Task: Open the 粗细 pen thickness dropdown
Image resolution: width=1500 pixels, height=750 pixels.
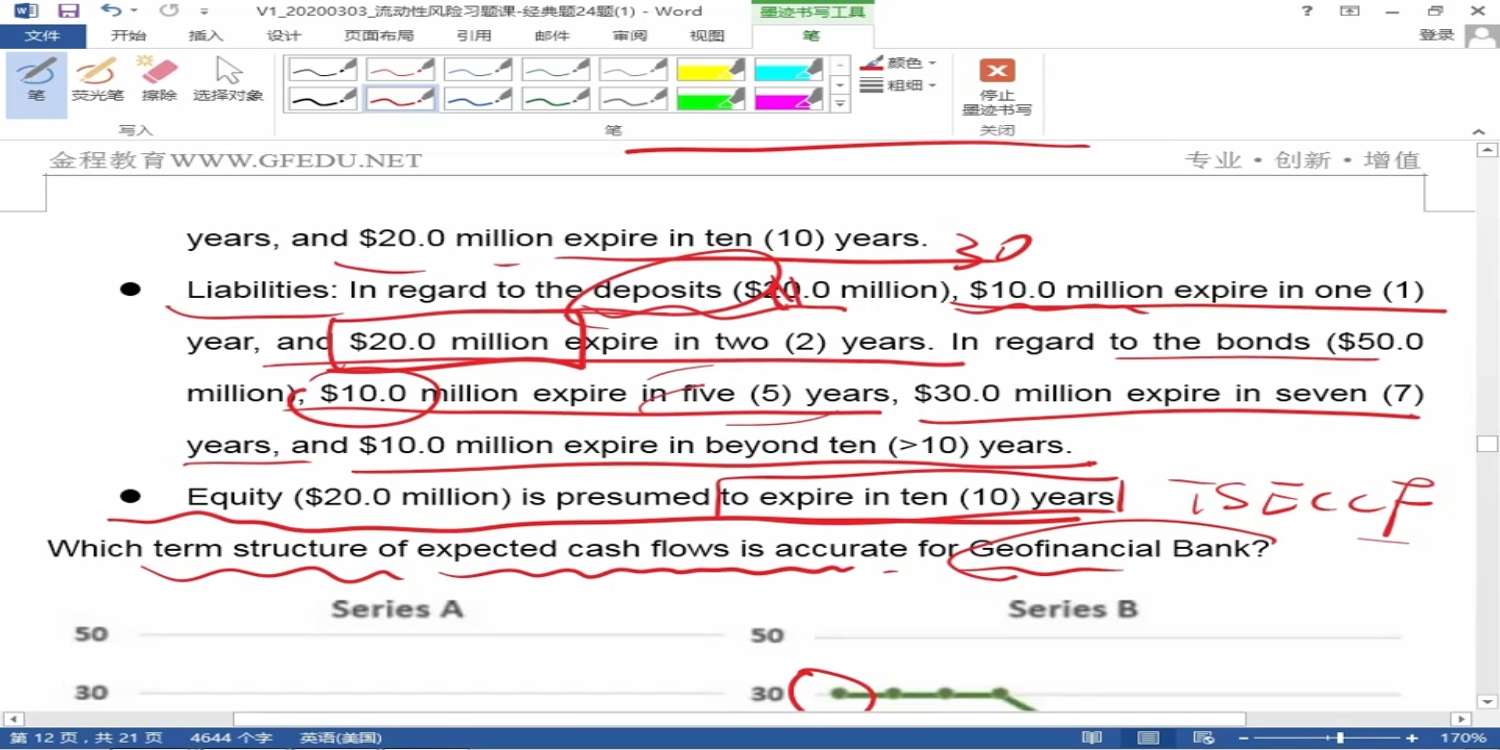Action: click(900, 86)
